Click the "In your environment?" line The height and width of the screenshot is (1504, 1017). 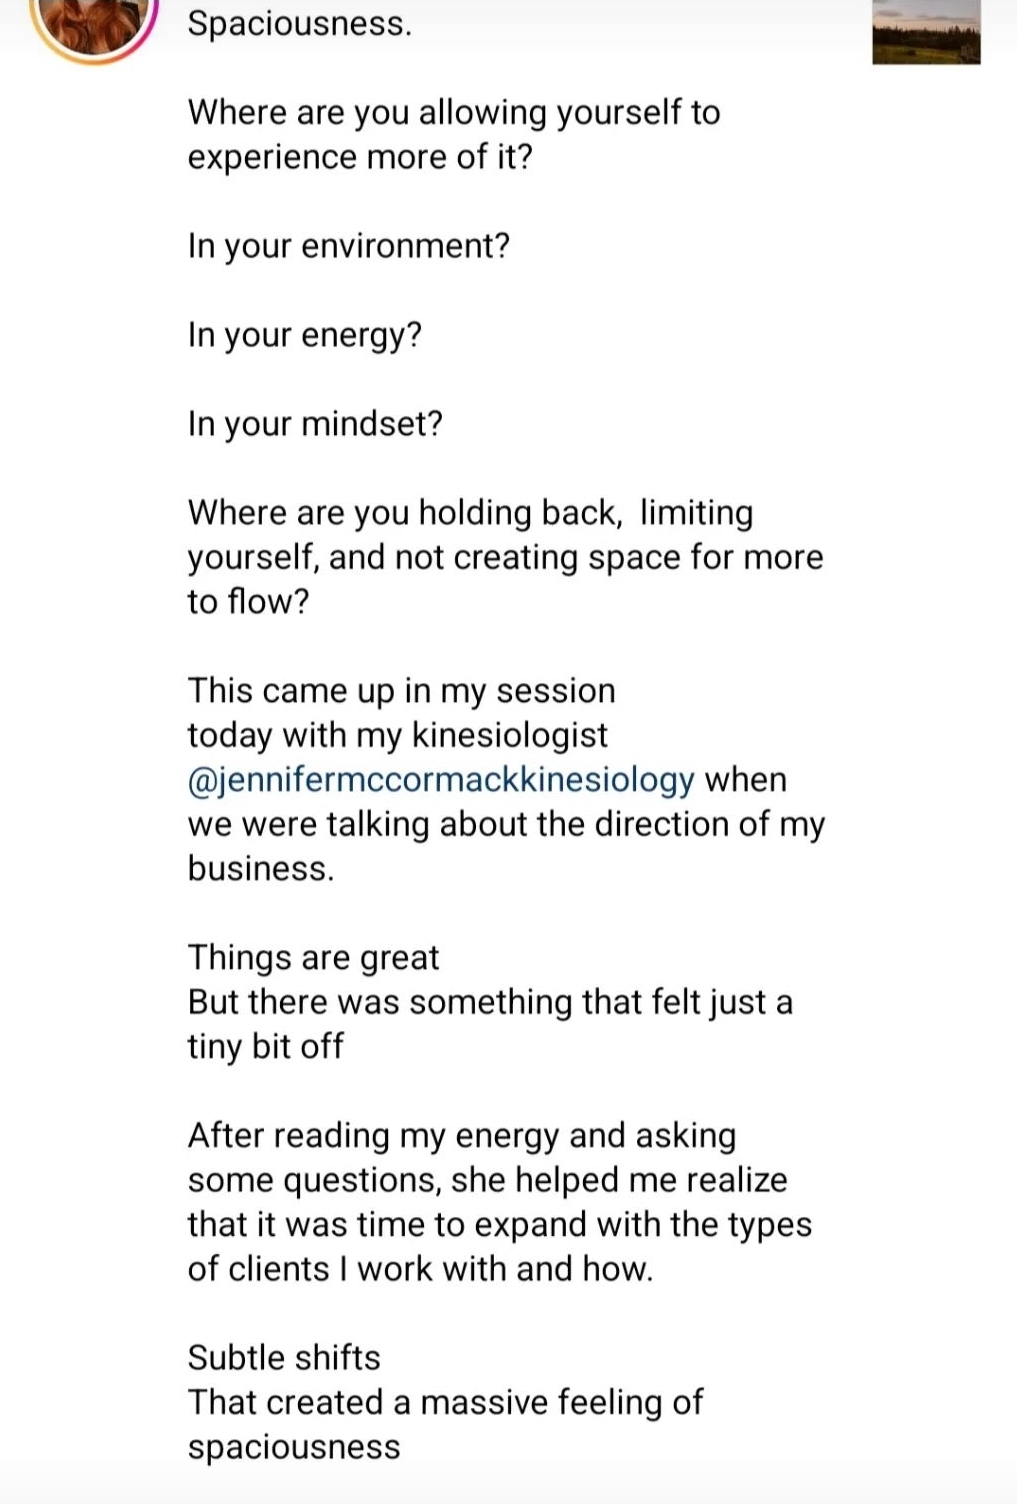tap(348, 246)
